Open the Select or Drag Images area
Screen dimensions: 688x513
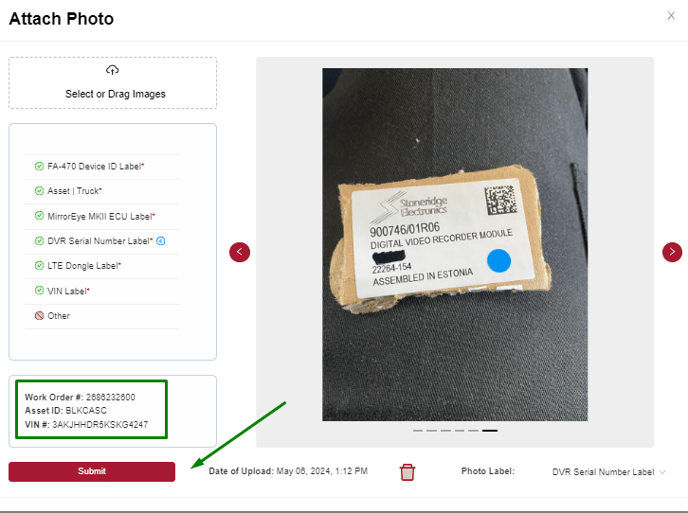click(x=112, y=83)
